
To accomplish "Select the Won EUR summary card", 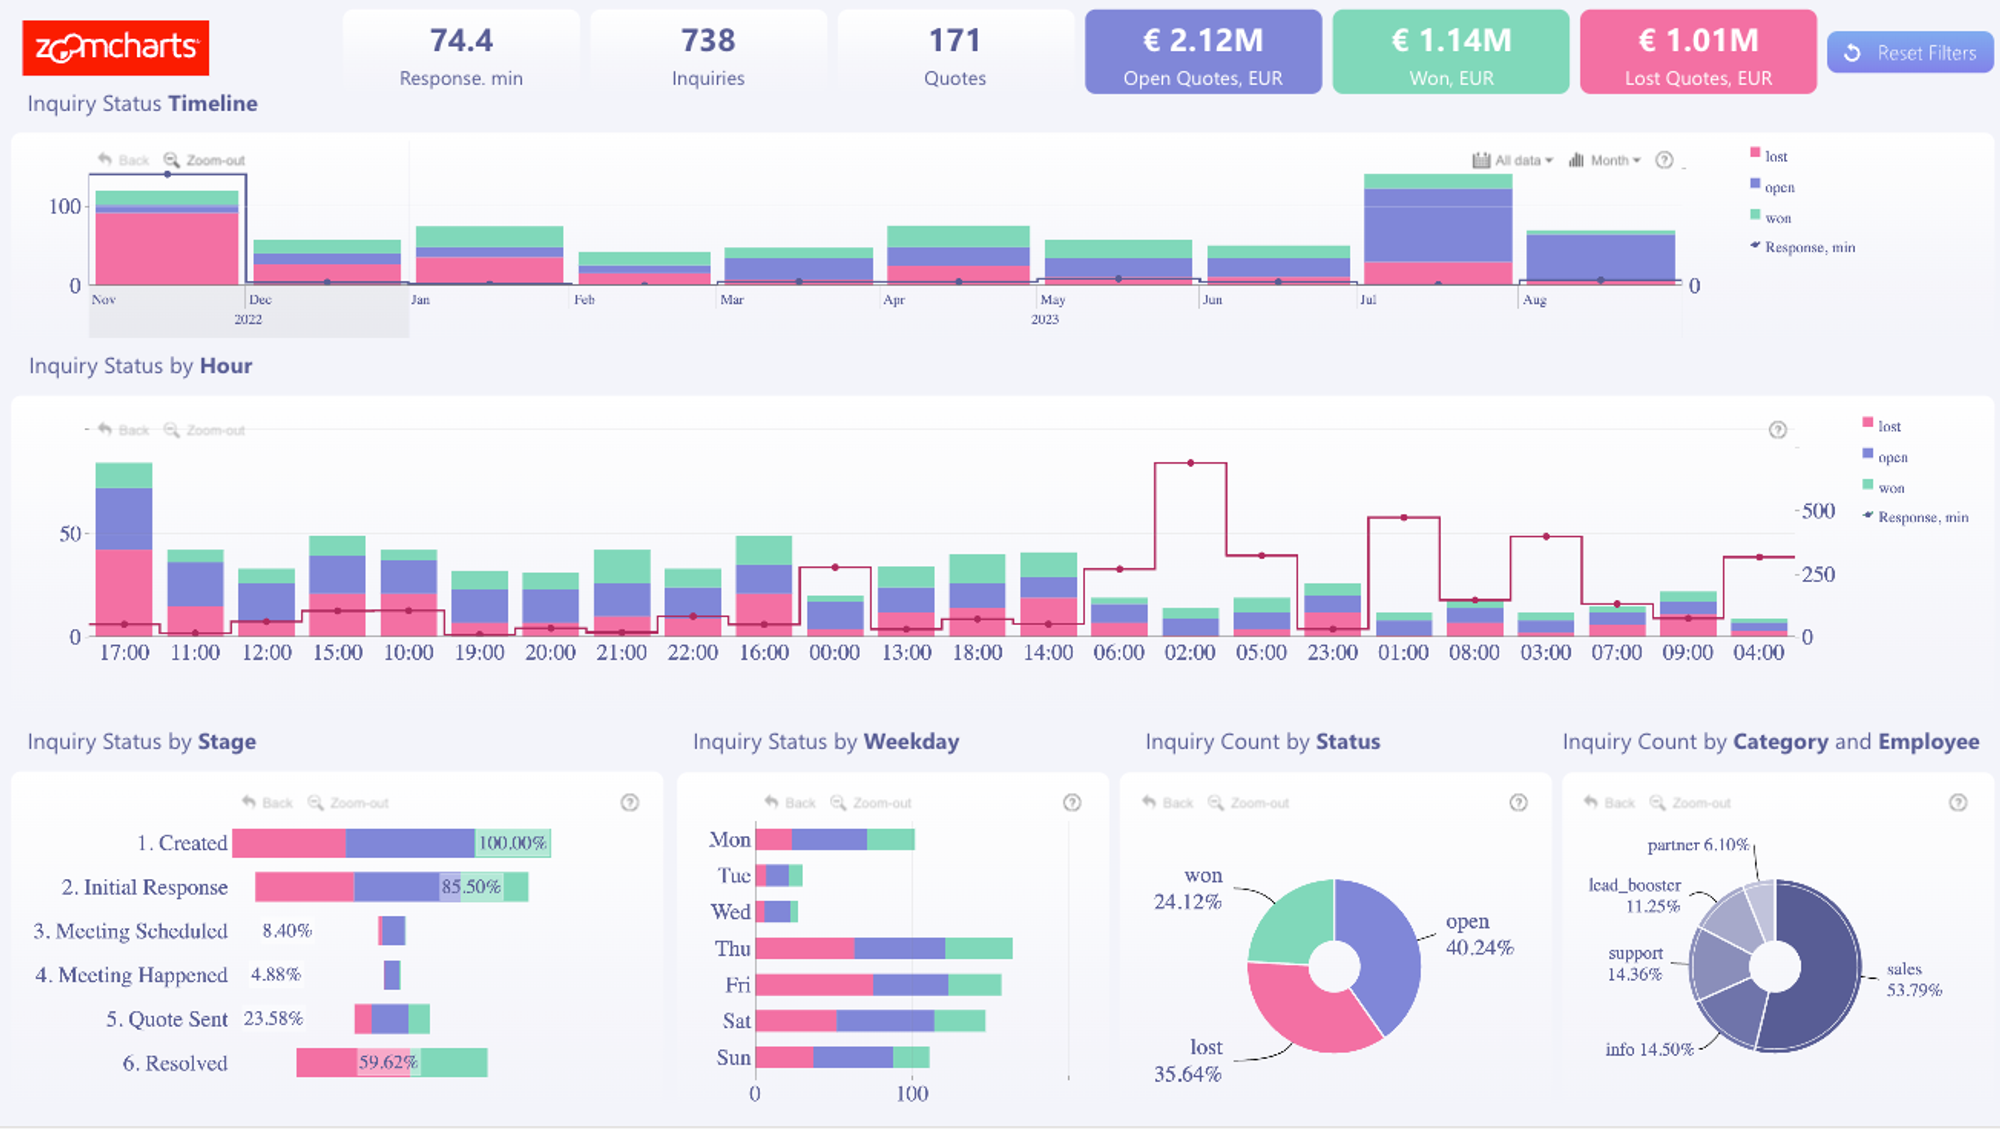I will [x=1450, y=51].
